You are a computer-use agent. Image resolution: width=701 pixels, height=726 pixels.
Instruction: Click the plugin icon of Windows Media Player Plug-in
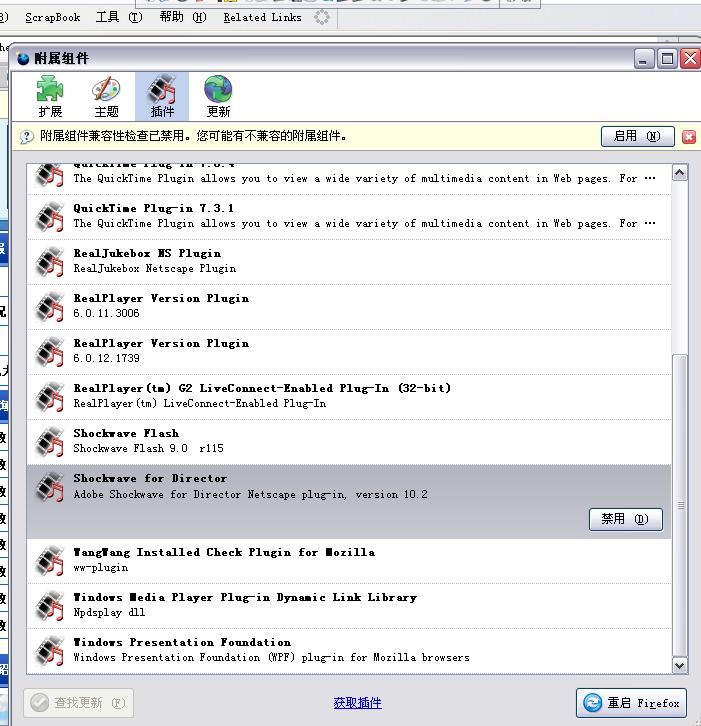(50, 606)
